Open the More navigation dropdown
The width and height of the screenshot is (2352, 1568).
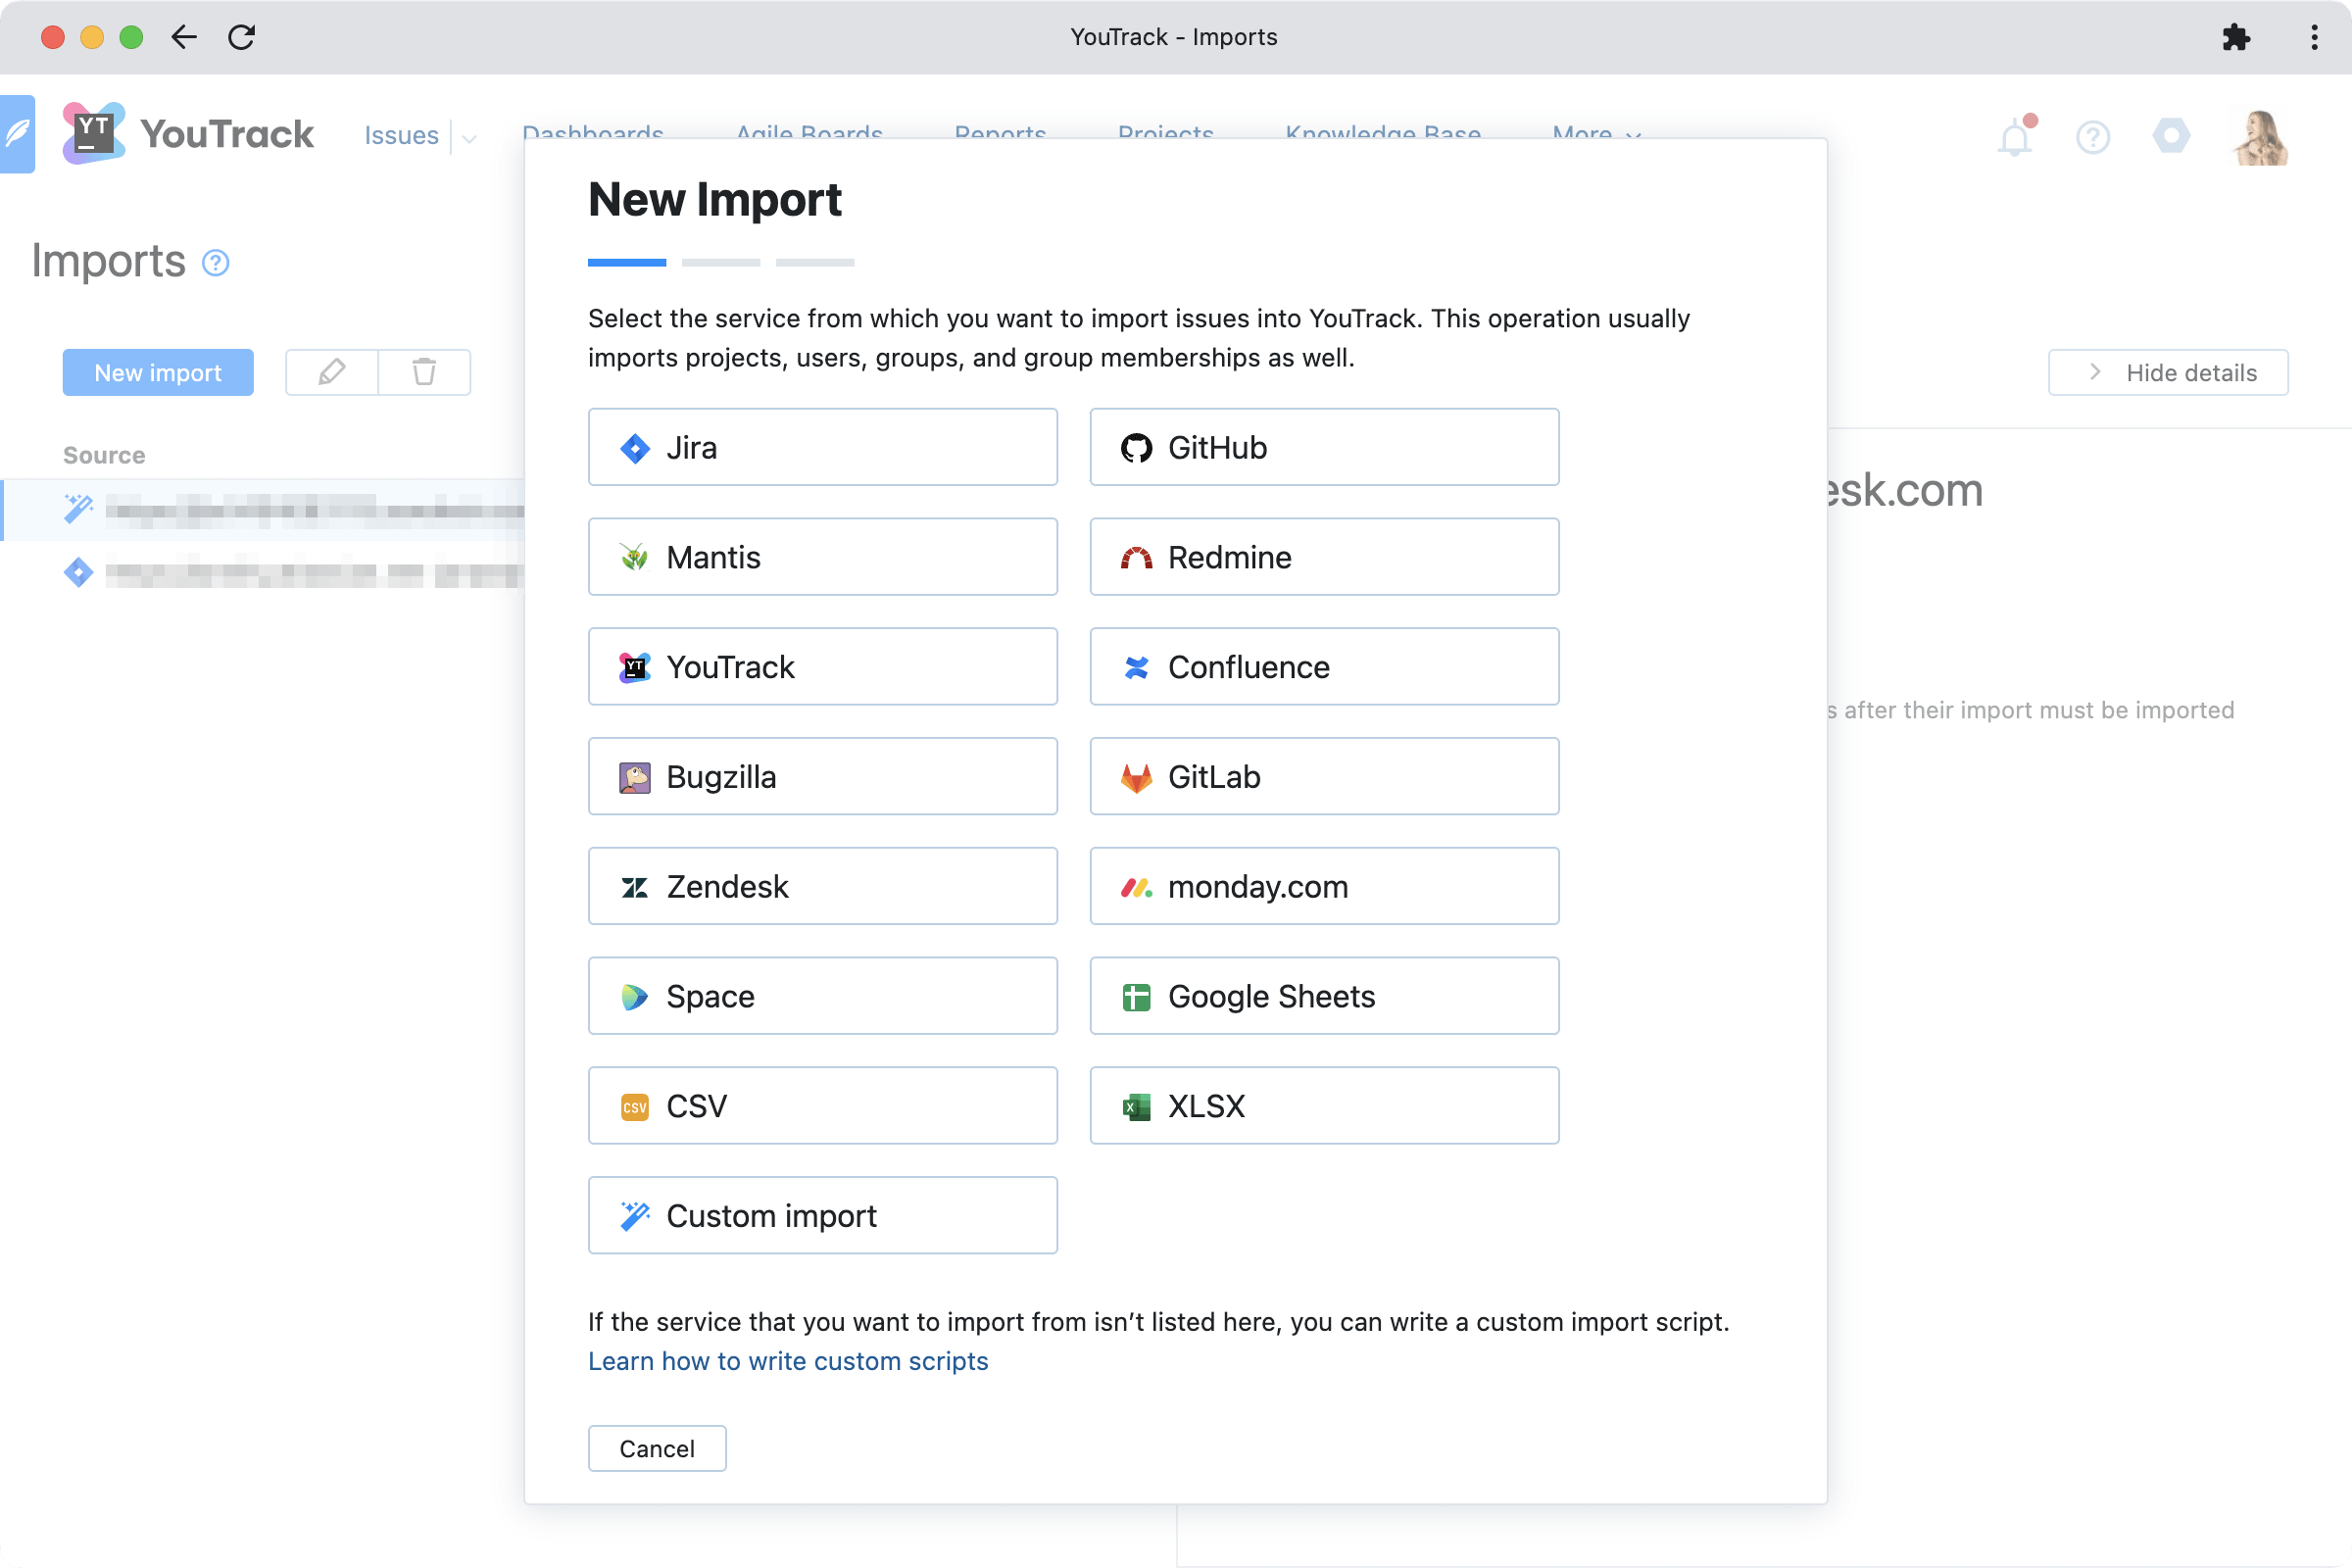pos(1594,134)
